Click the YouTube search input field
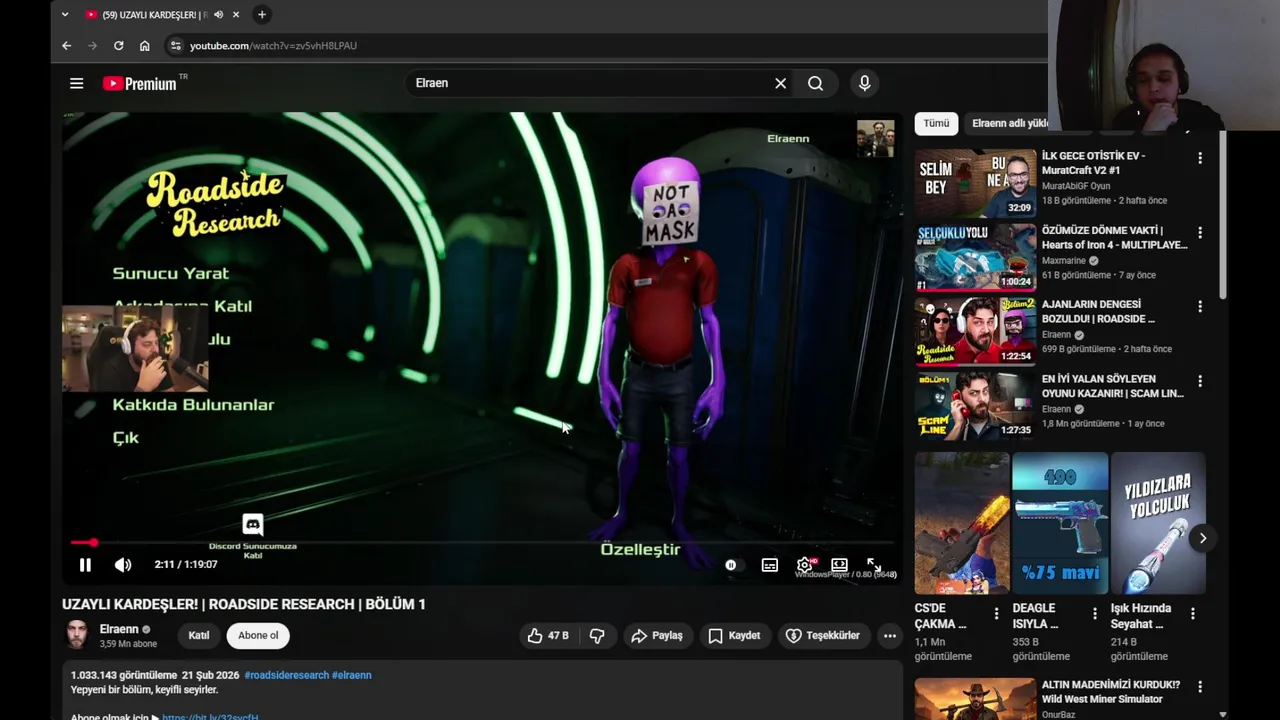The width and height of the screenshot is (1280, 720). pyautogui.click(x=590, y=83)
